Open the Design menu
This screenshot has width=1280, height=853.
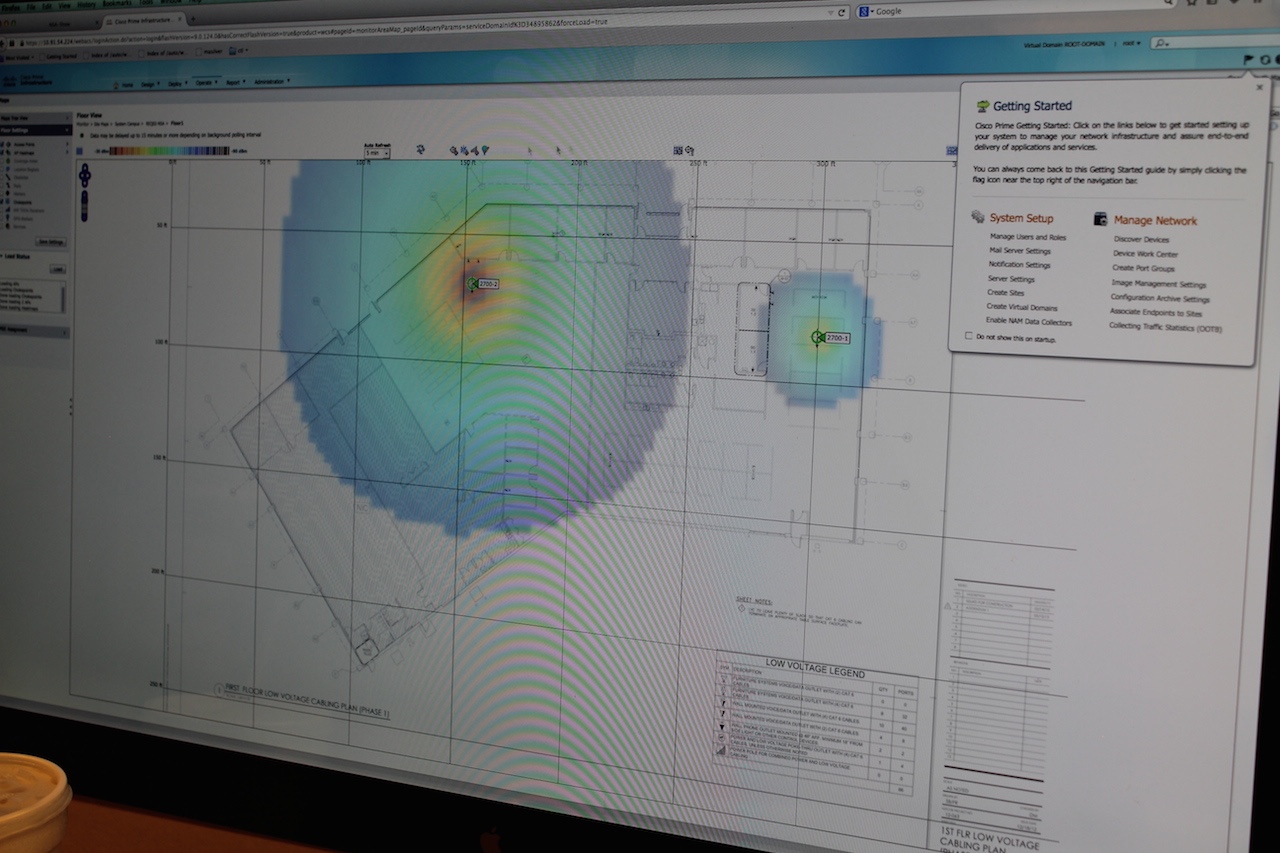[150, 84]
